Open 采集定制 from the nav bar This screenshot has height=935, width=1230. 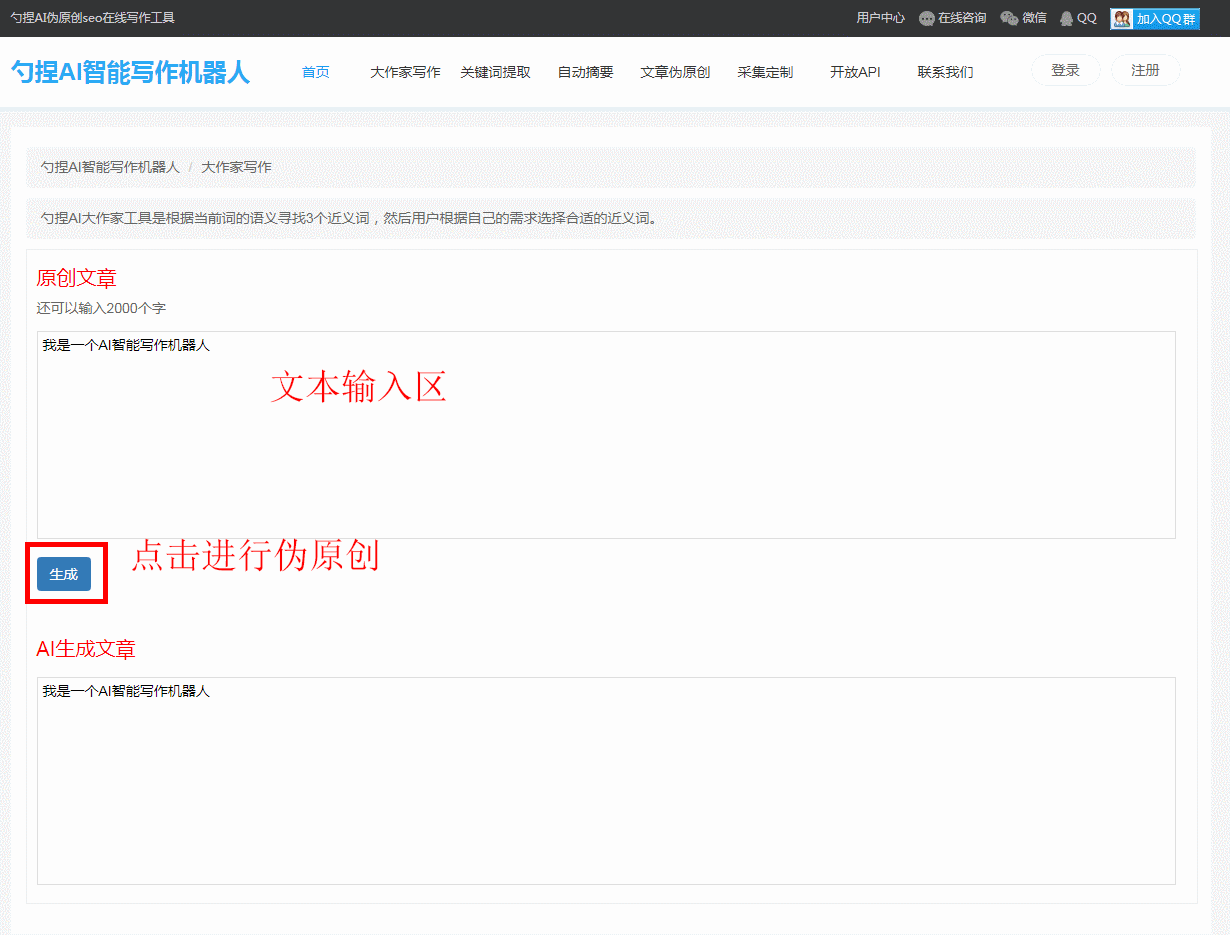tap(765, 72)
